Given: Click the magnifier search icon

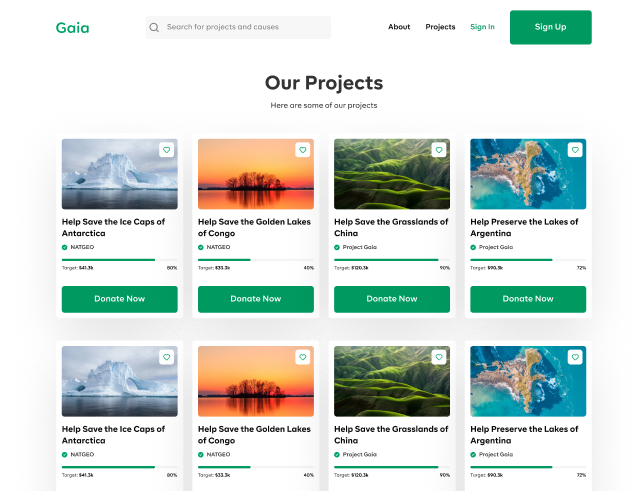Looking at the screenshot, I should pyautogui.click(x=154, y=27).
